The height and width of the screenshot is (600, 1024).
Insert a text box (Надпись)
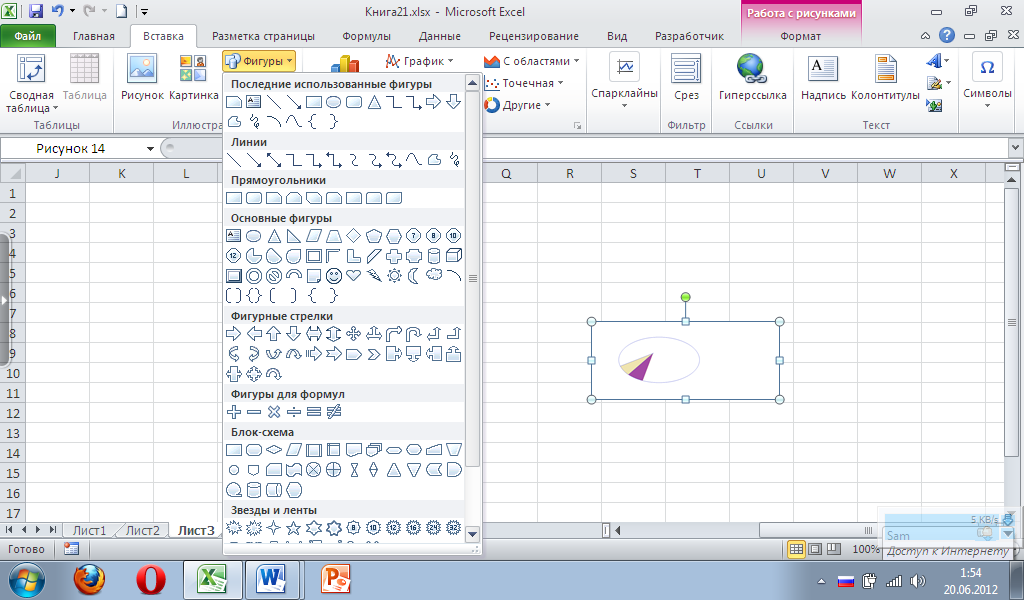pyautogui.click(x=823, y=77)
